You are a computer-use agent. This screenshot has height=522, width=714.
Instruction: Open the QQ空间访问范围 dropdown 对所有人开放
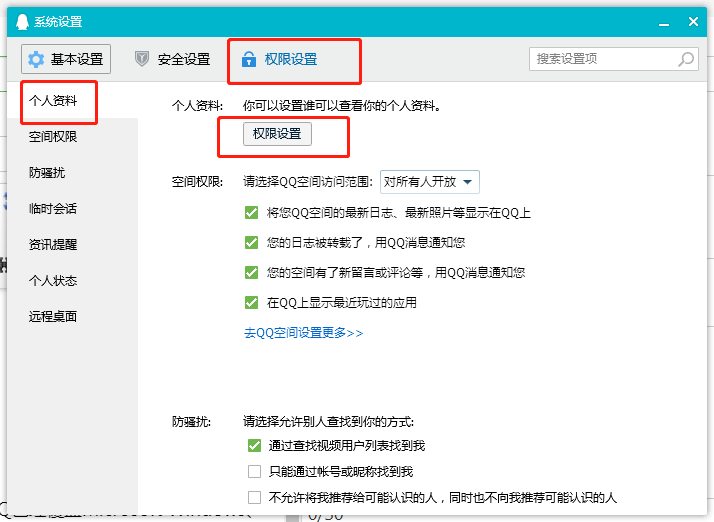point(429,182)
